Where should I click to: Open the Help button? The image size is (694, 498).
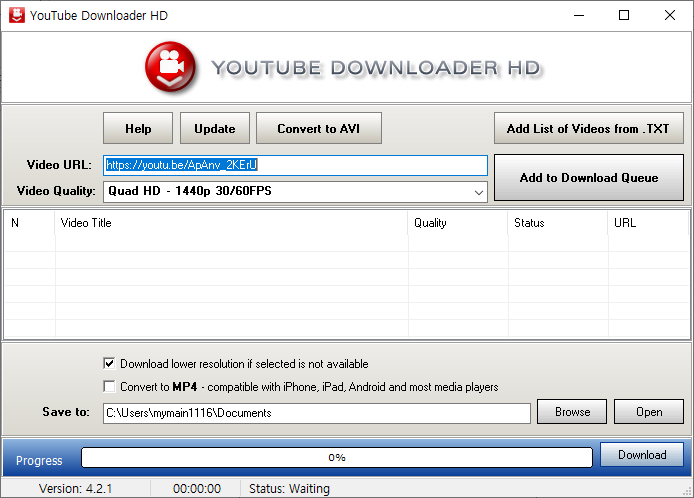tap(138, 128)
